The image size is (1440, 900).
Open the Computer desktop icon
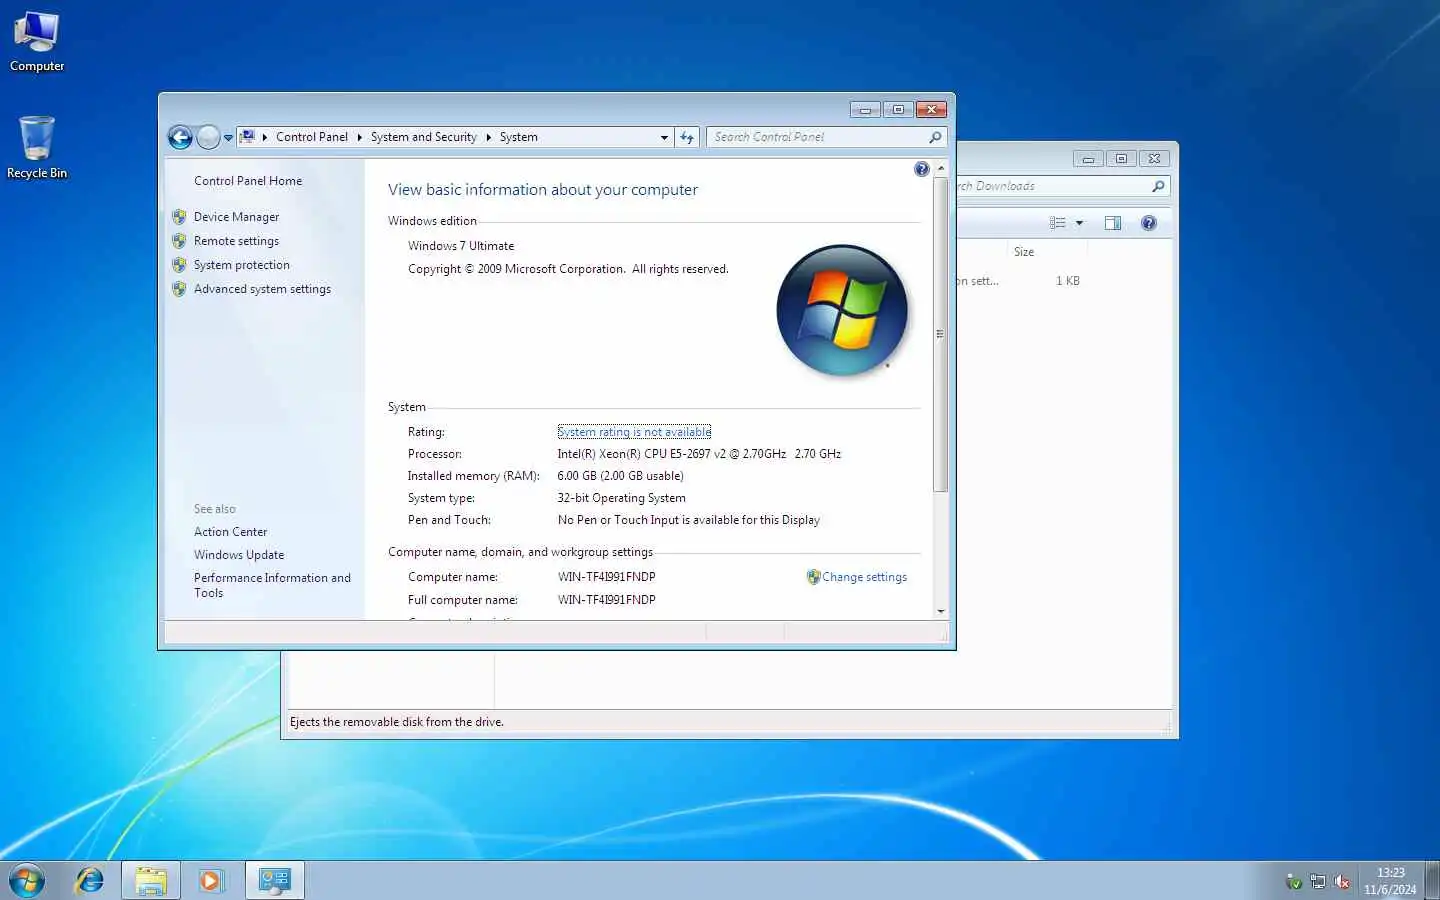click(x=37, y=41)
